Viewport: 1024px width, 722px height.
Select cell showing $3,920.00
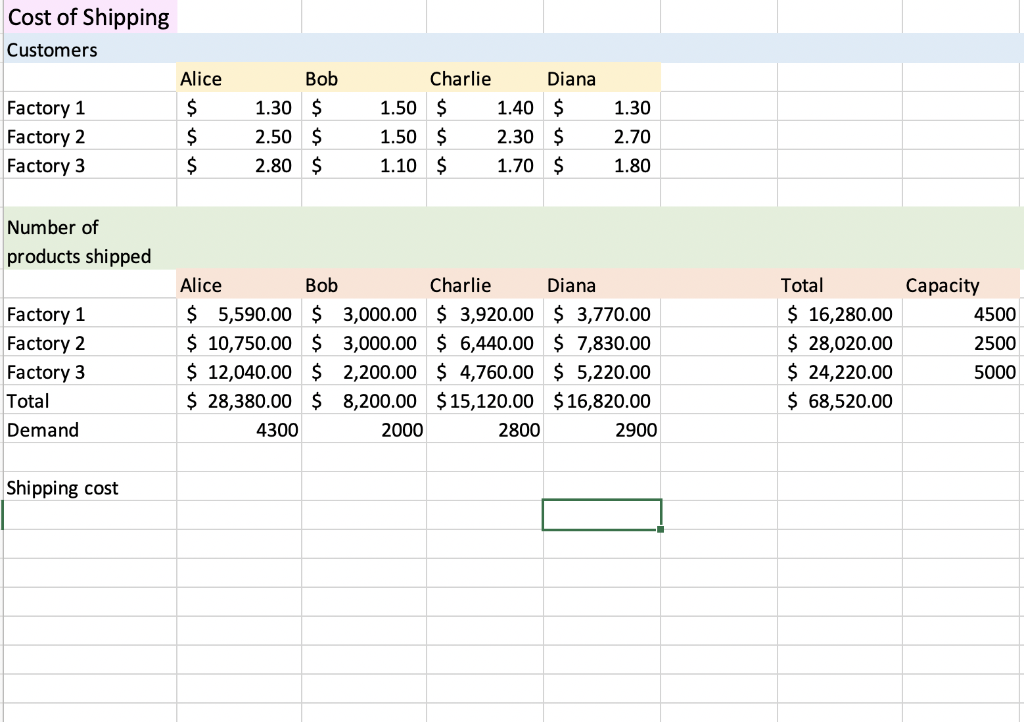click(485, 313)
